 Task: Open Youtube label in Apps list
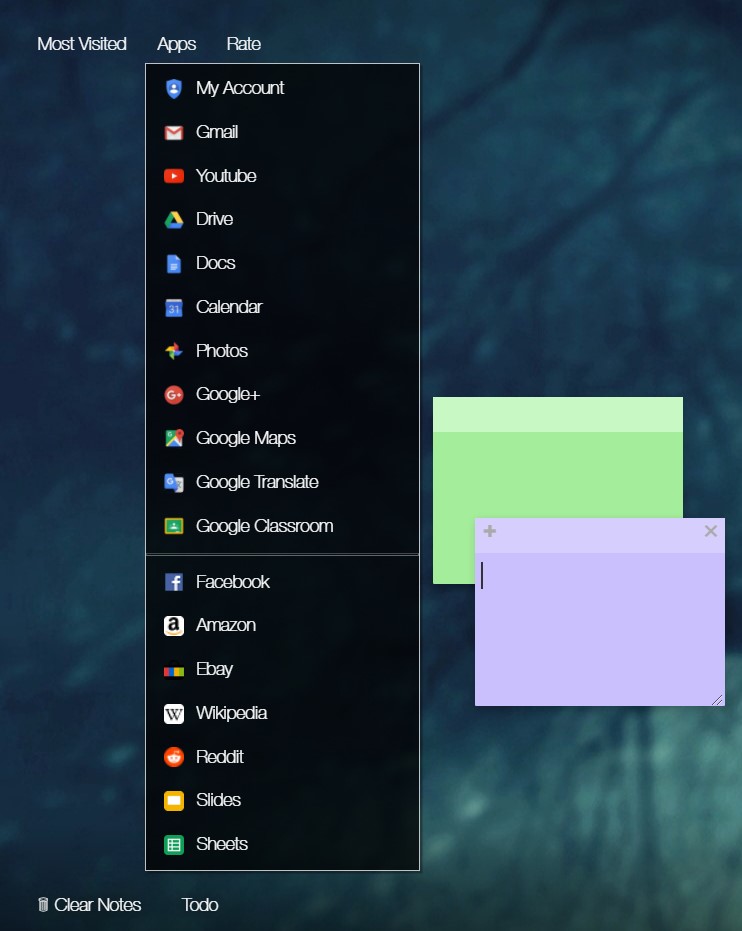tap(226, 176)
